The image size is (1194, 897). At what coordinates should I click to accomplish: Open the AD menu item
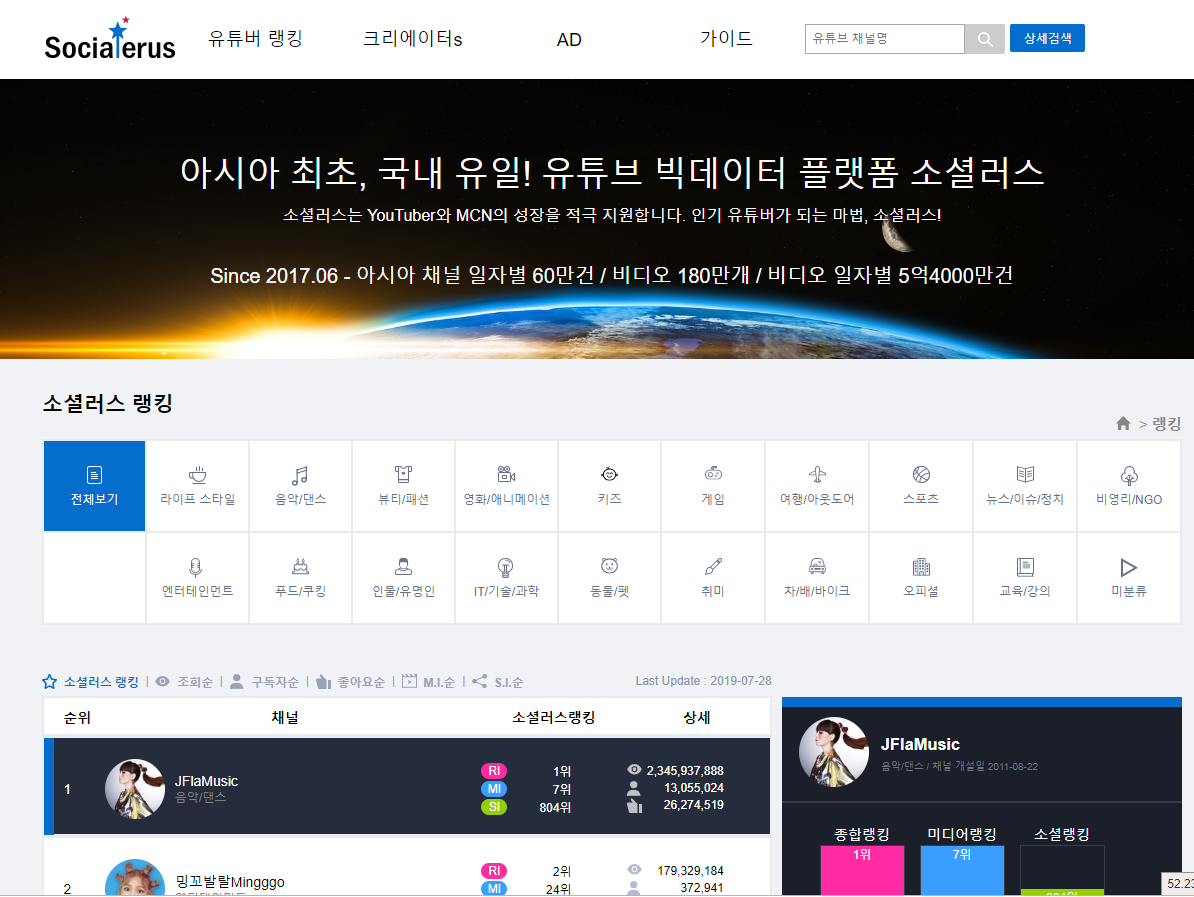(x=569, y=40)
